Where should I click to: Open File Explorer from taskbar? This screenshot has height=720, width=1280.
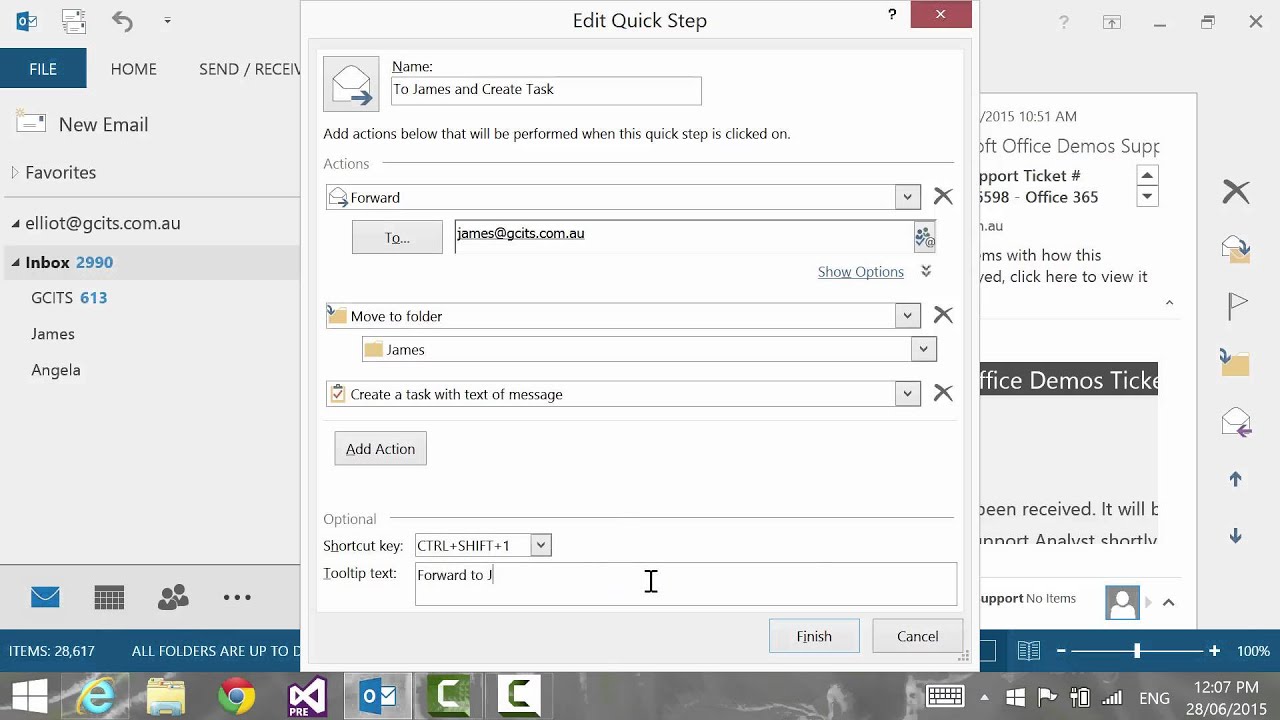[166, 696]
